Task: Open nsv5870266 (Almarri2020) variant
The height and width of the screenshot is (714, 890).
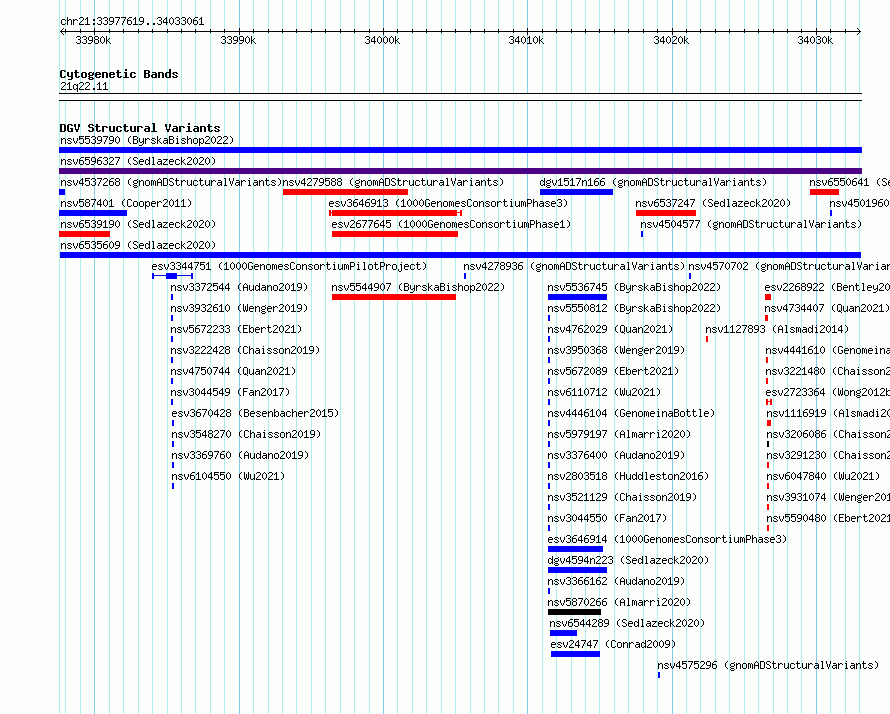Action: (619, 602)
